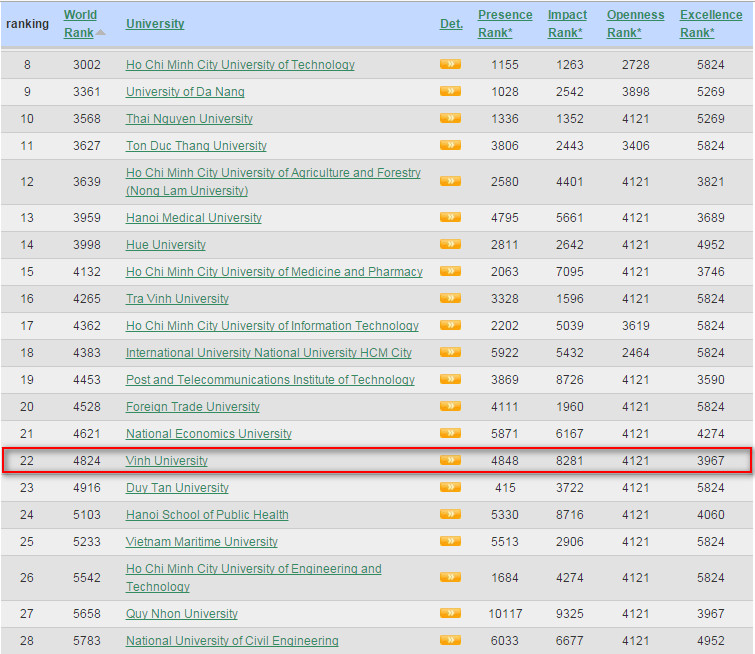Open details icon for Nong Lam University row

[x=450, y=181]
